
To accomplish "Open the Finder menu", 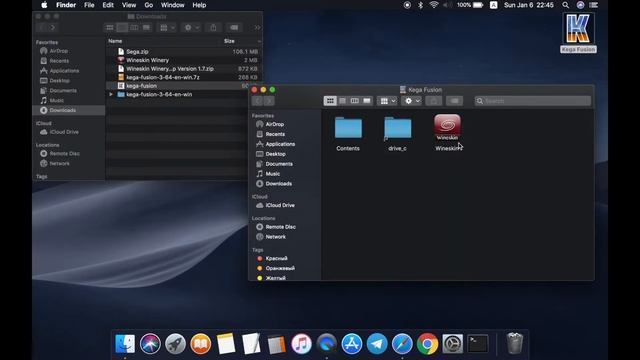I will (66, 5).
